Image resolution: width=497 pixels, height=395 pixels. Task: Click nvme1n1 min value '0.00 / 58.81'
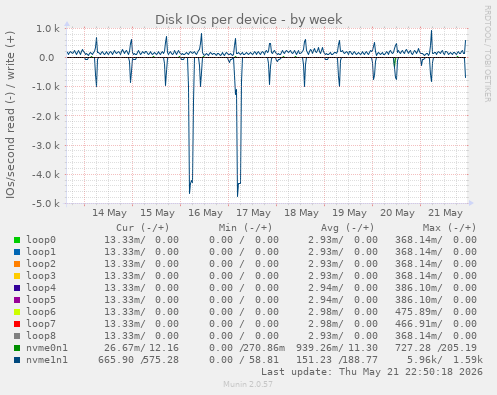244,360
